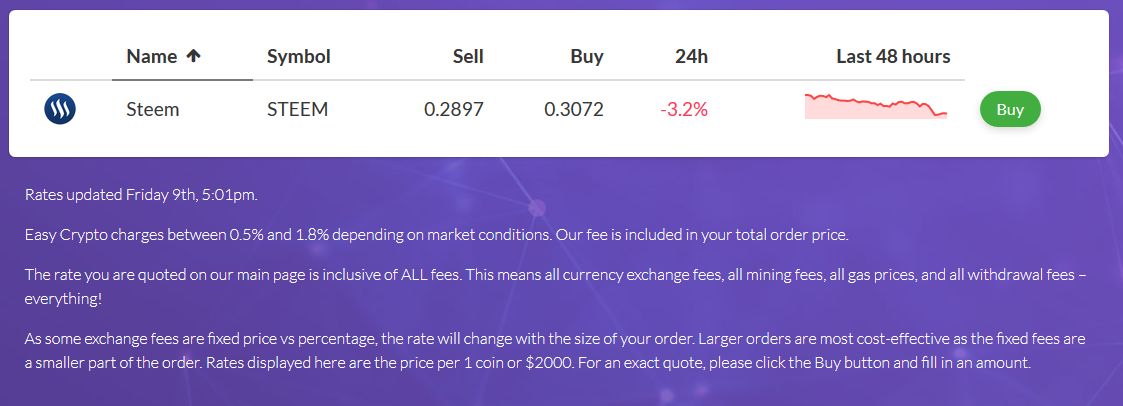The width and height of the screenshot is (1123, 406).
Task: Click the Easy Crypto fee percentage paragraph
Action: coord(436,235)
